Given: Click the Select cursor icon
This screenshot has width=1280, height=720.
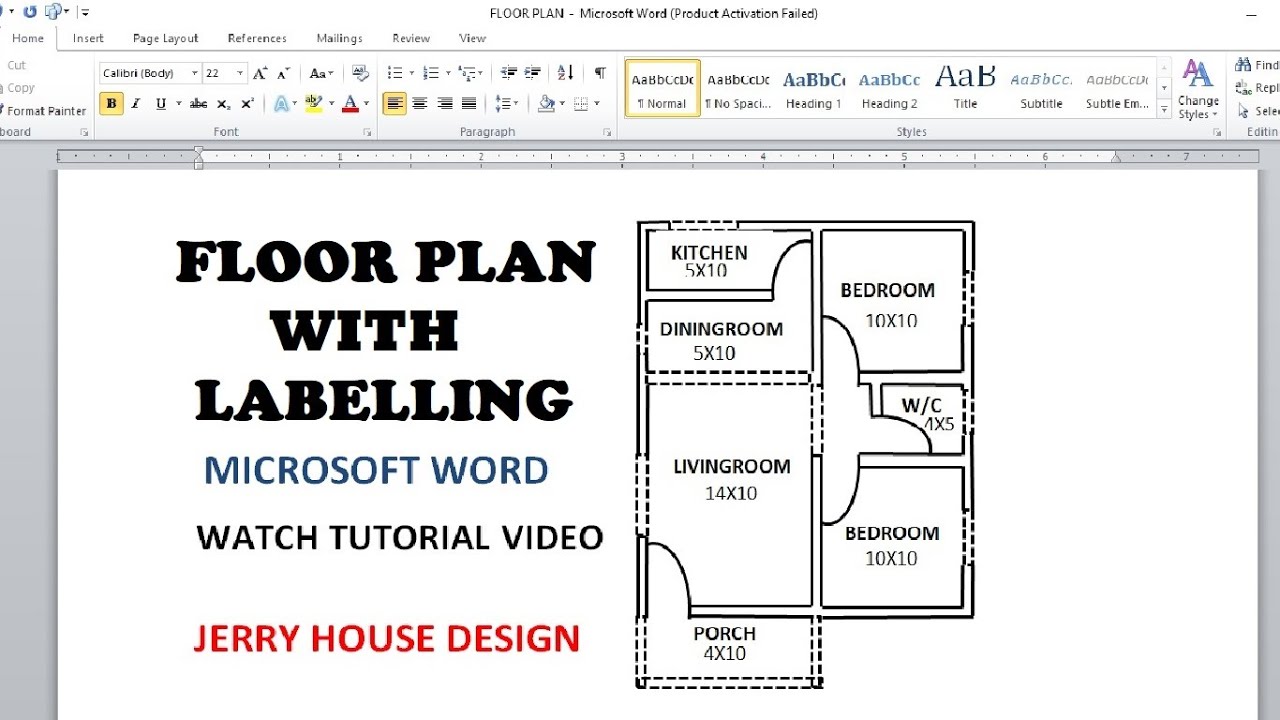Looking at the screenshot, I should tap(1244, 111).
